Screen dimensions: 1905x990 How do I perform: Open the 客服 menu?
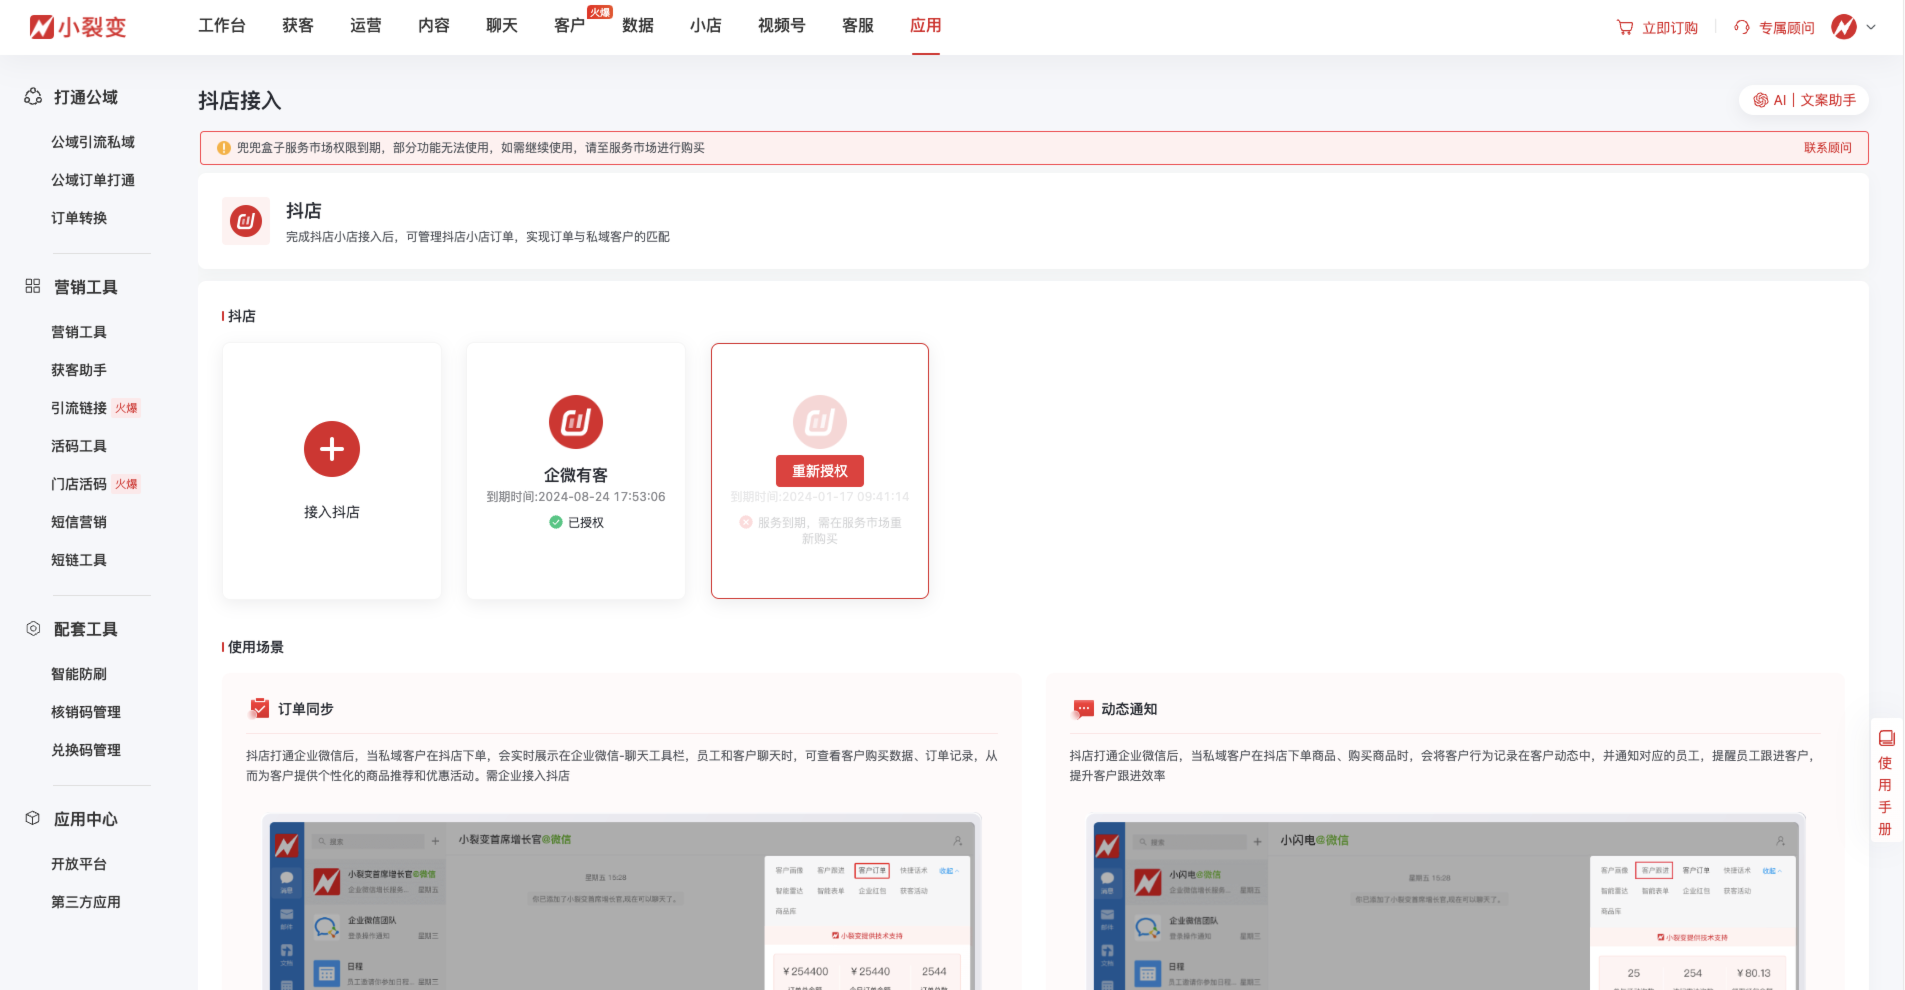pos(858,26)
